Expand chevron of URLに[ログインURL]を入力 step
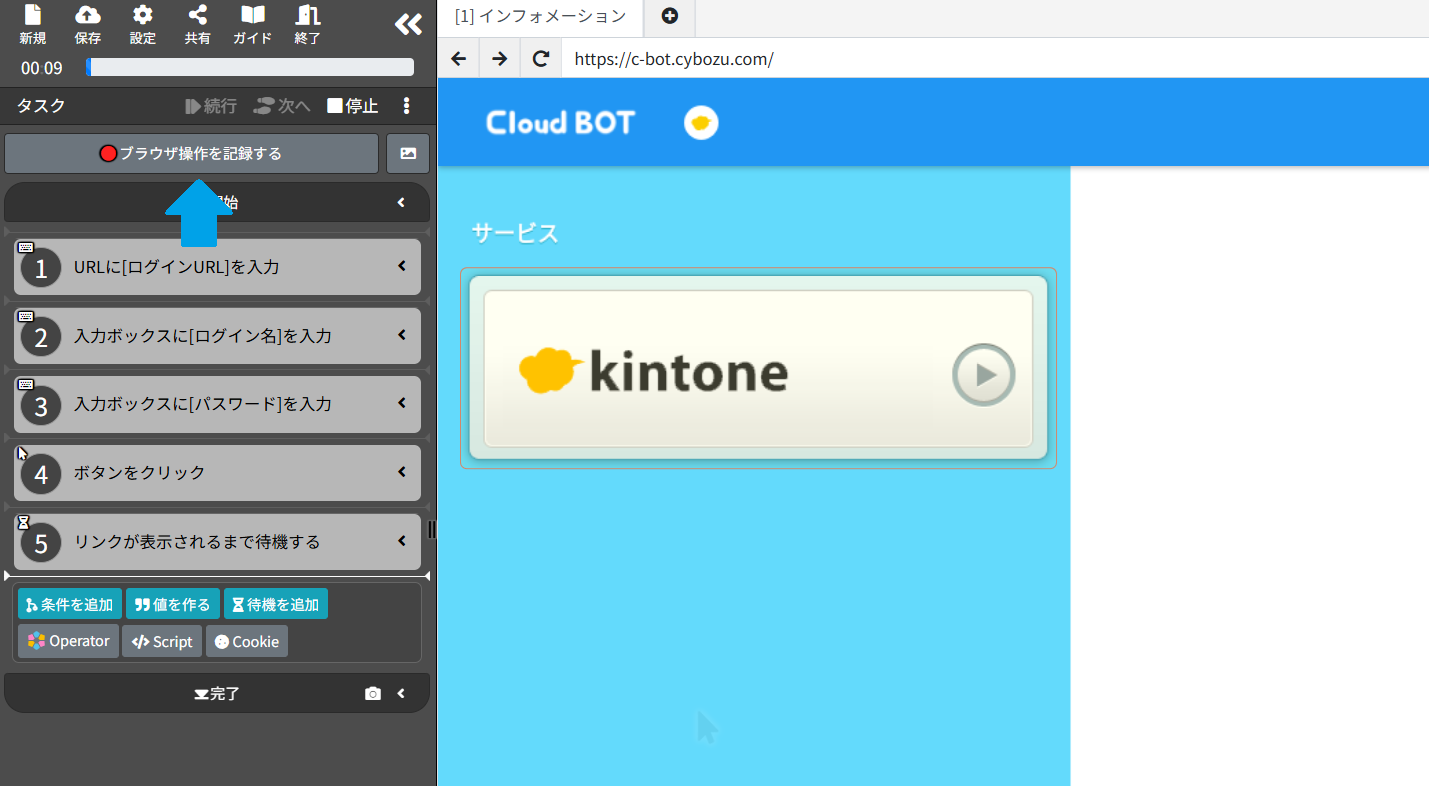 click(402, 266)
